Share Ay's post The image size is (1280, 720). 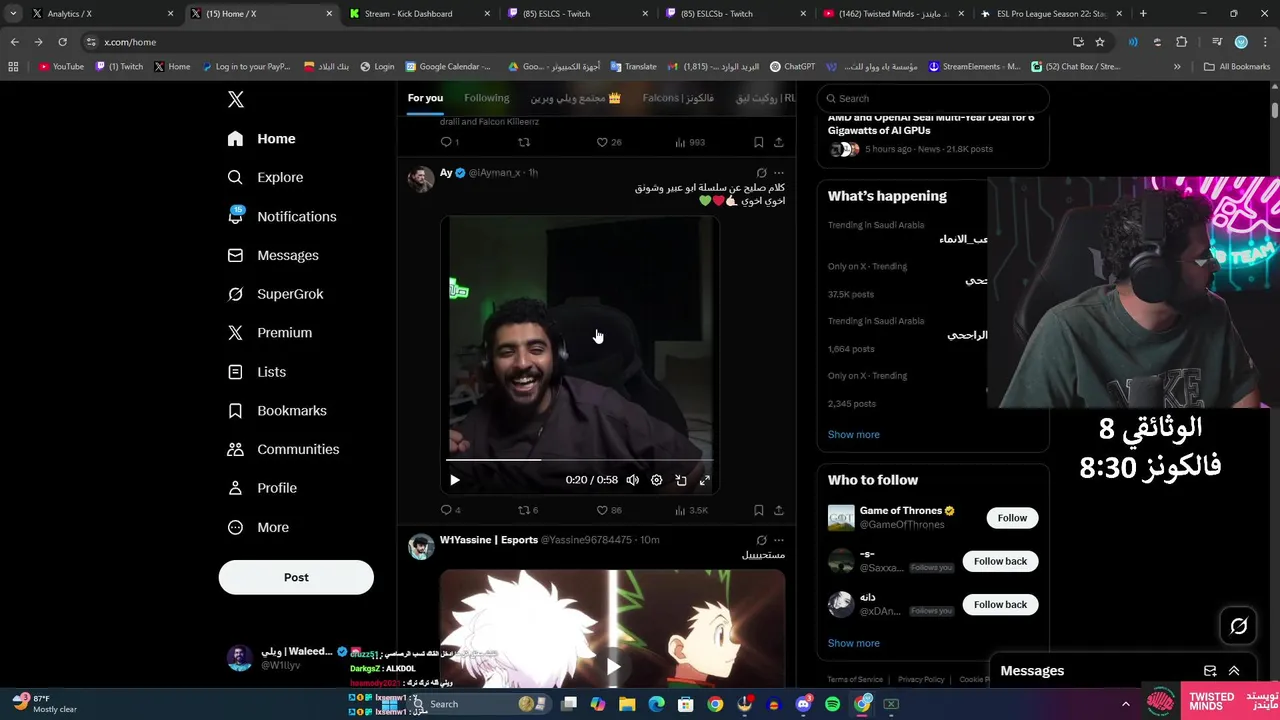(x=778, y=510)
